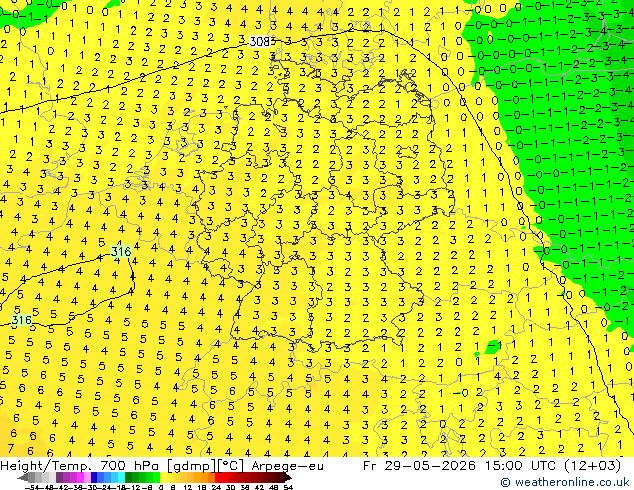
Task: Pick the dark green swatch on temperature scale
Action: (x=129, y=477)
